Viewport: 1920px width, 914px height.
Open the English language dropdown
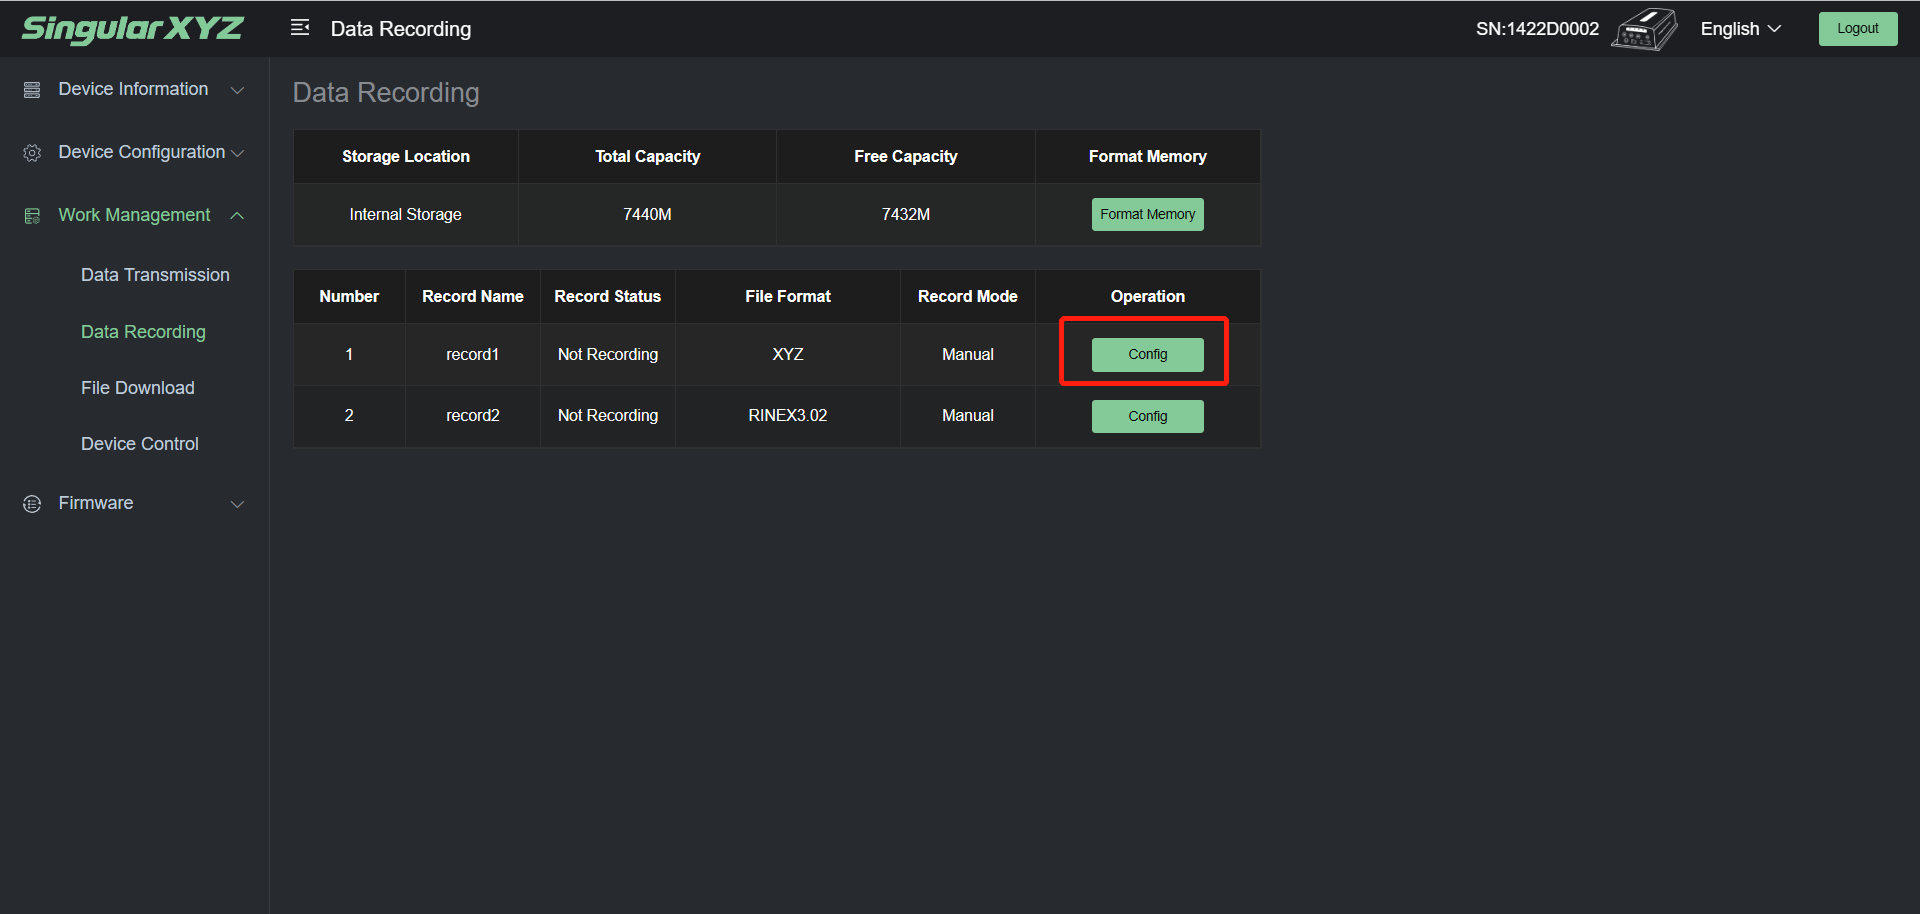tap(1740, 29)
